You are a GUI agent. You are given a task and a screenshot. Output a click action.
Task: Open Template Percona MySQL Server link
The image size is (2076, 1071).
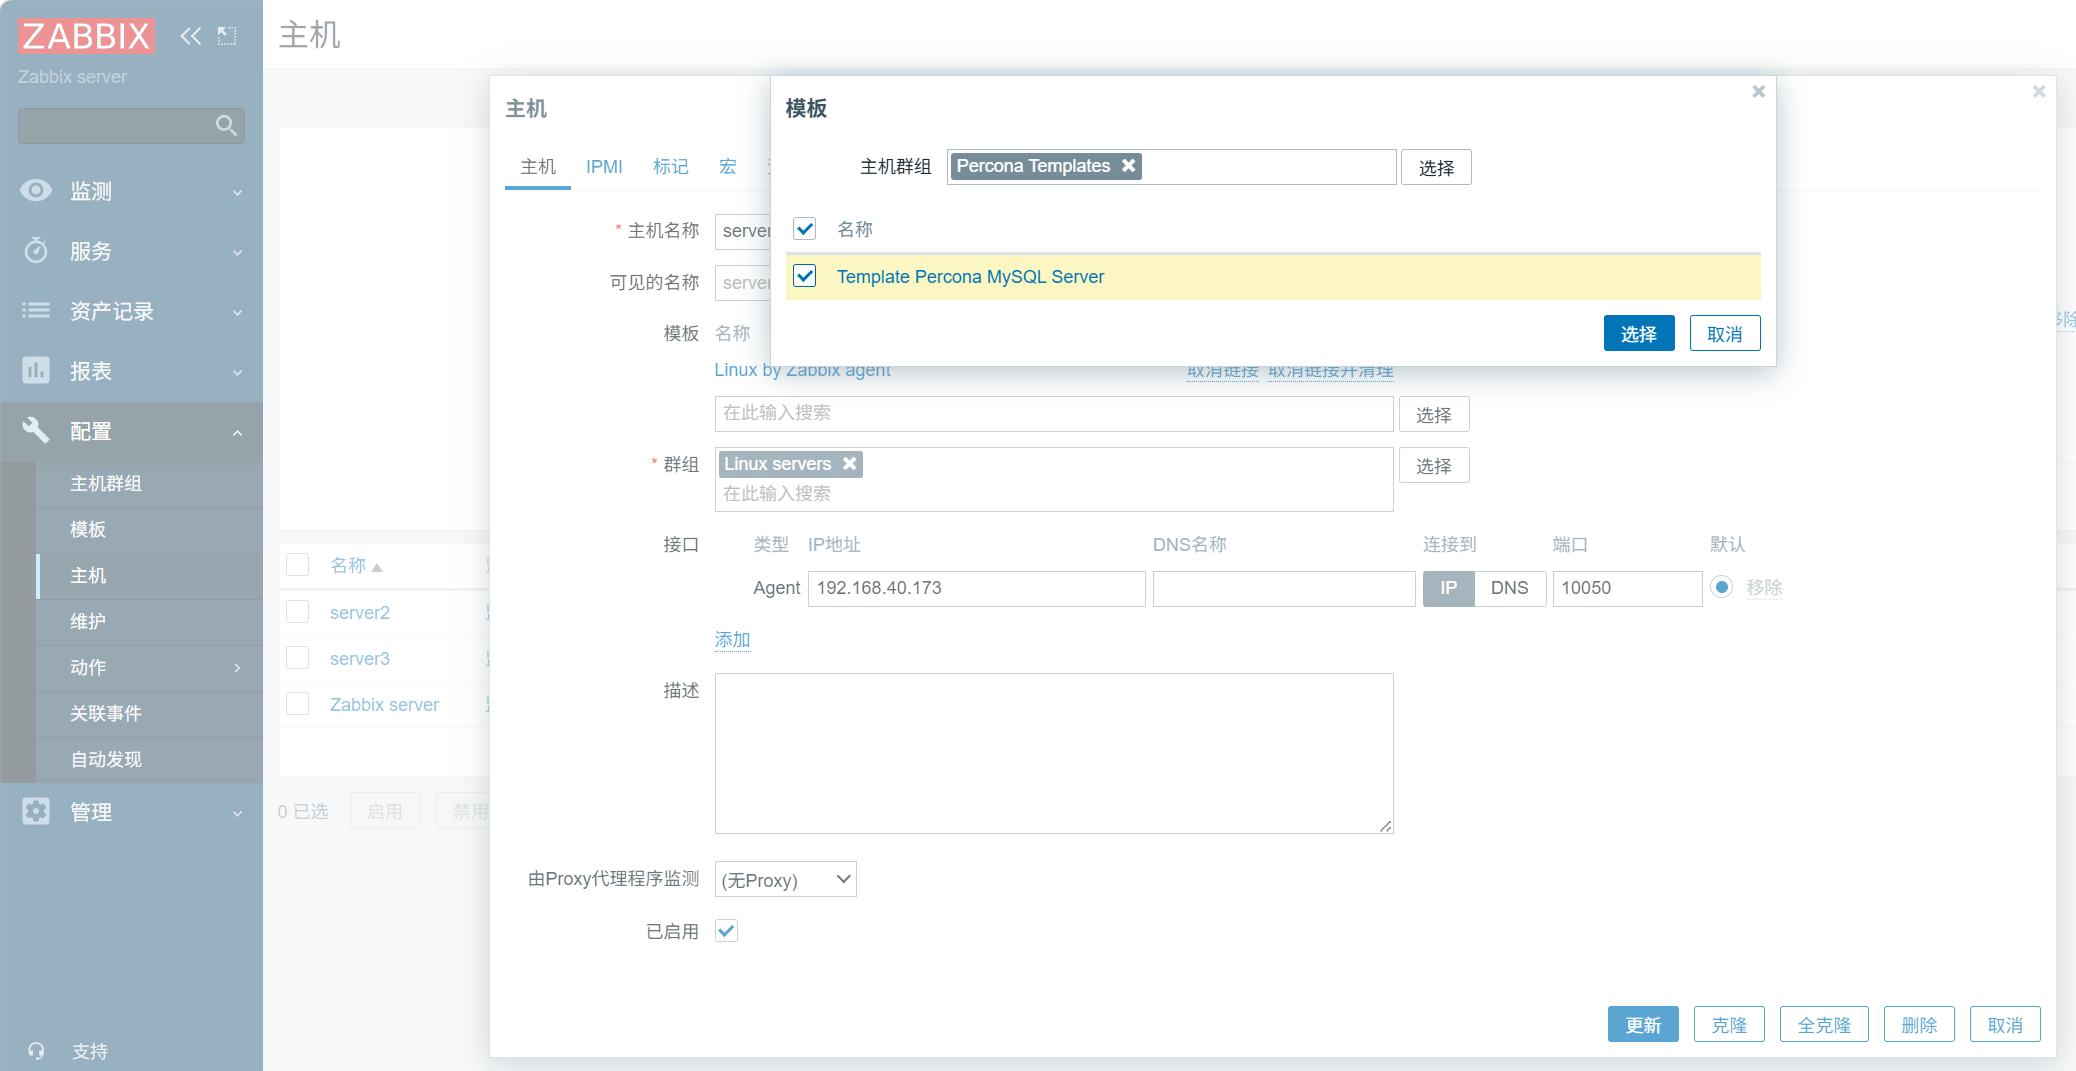click(x=970, y=277)
